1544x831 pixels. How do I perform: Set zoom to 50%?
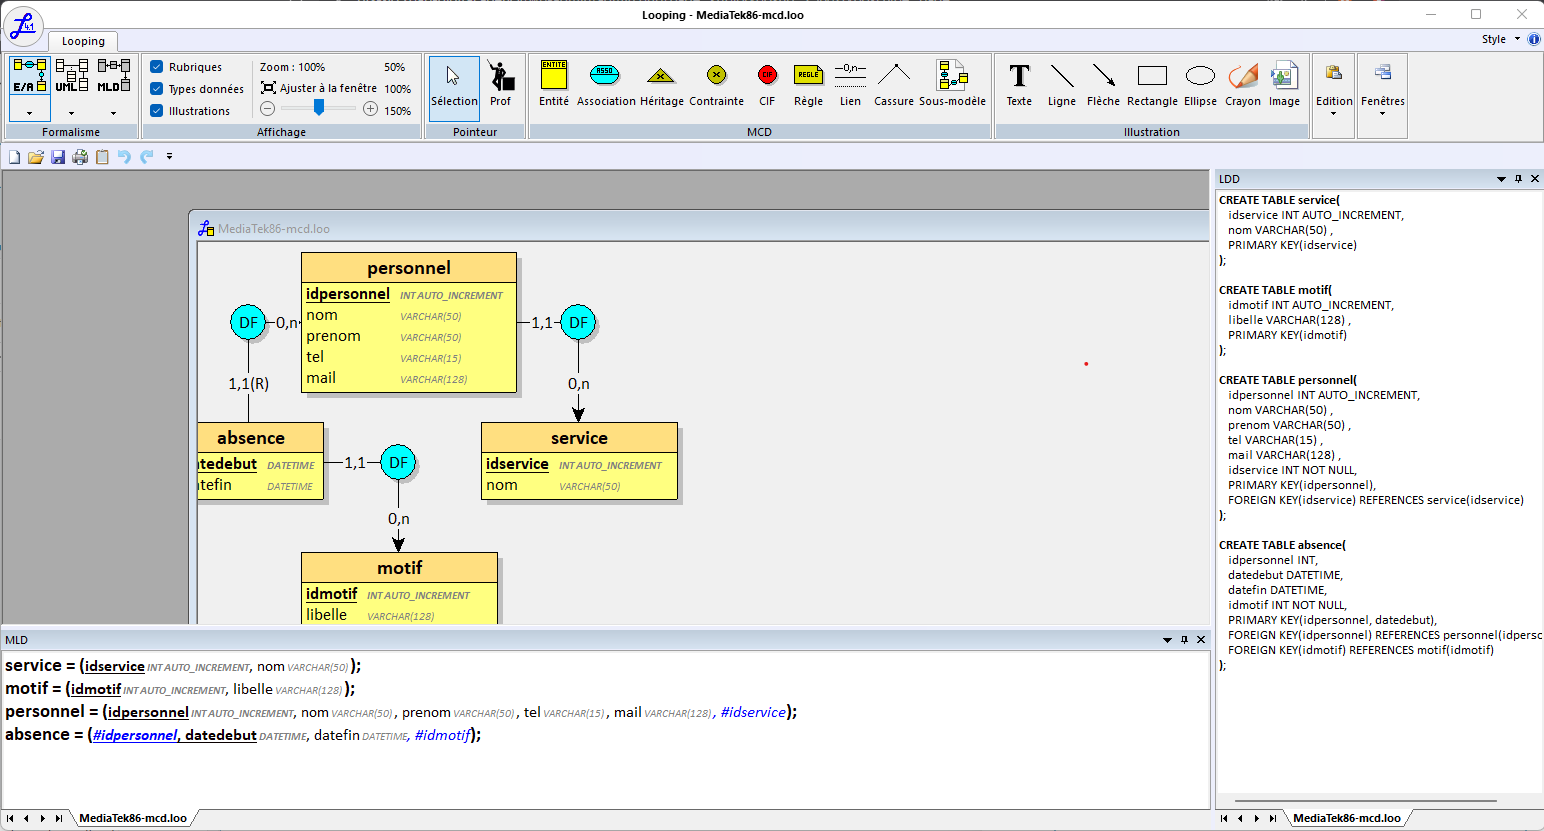[x=395, y=67]
